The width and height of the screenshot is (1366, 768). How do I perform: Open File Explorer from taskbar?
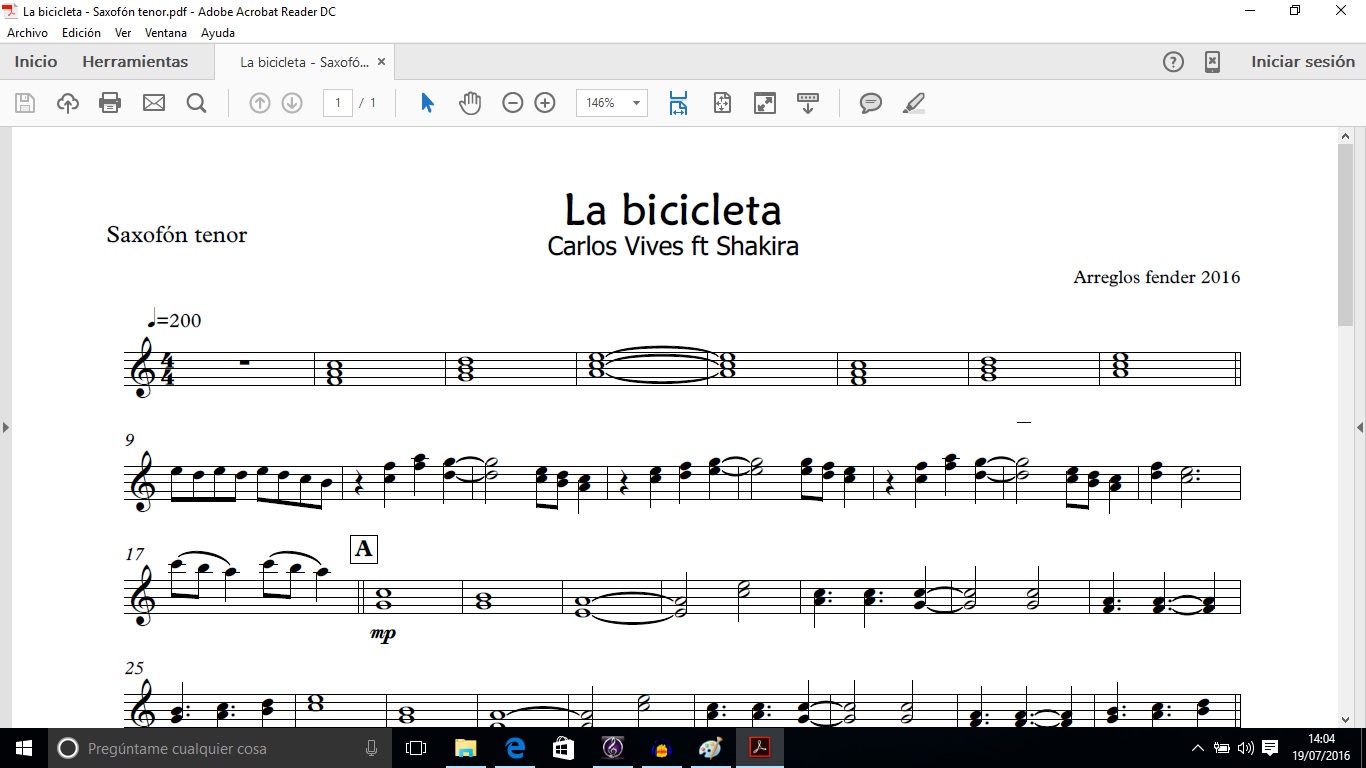tap(465, 748)
